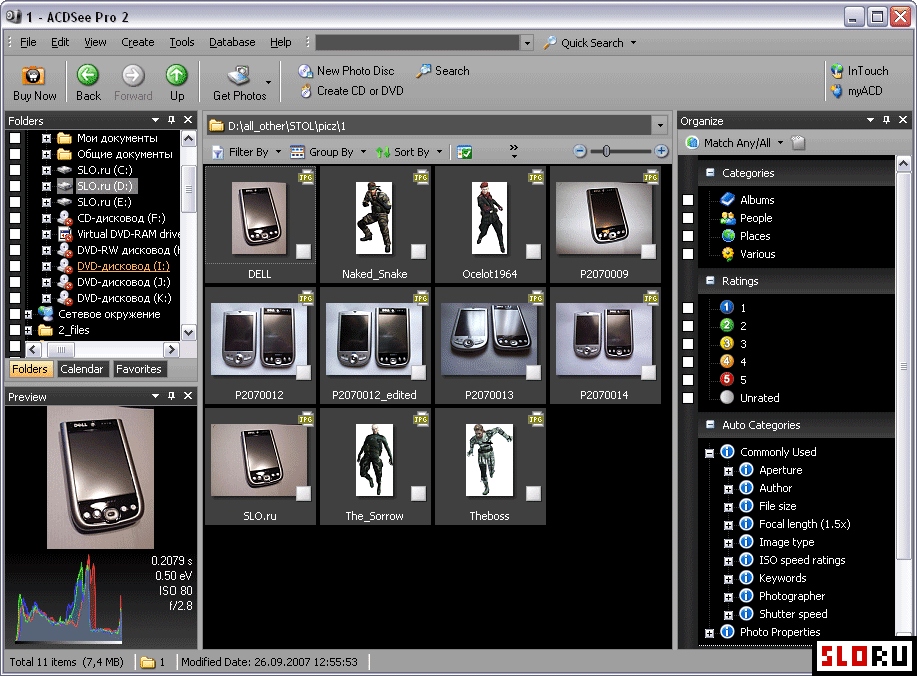This screenshot has height=676, width=917.
Task: Click the Filter By funnel icon
Action: click(x=218, y=153)
